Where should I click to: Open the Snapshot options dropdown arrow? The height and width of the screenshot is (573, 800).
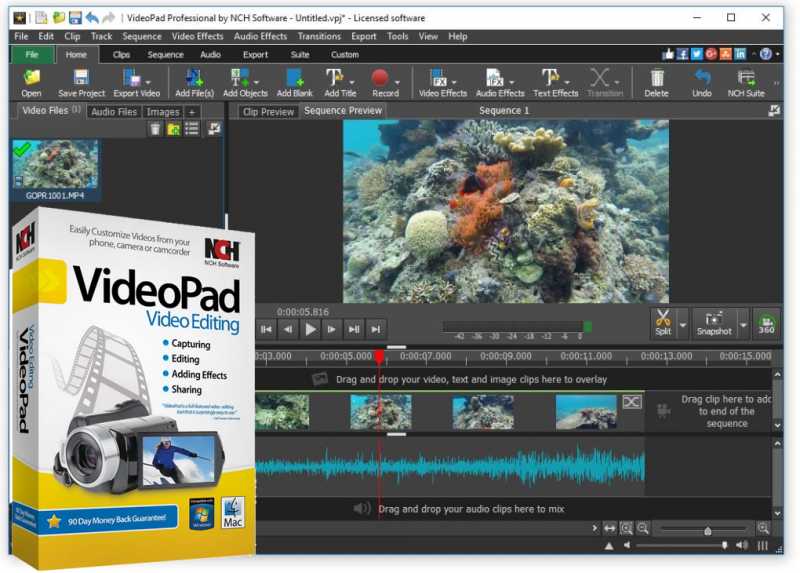click(x=743, y=325)
